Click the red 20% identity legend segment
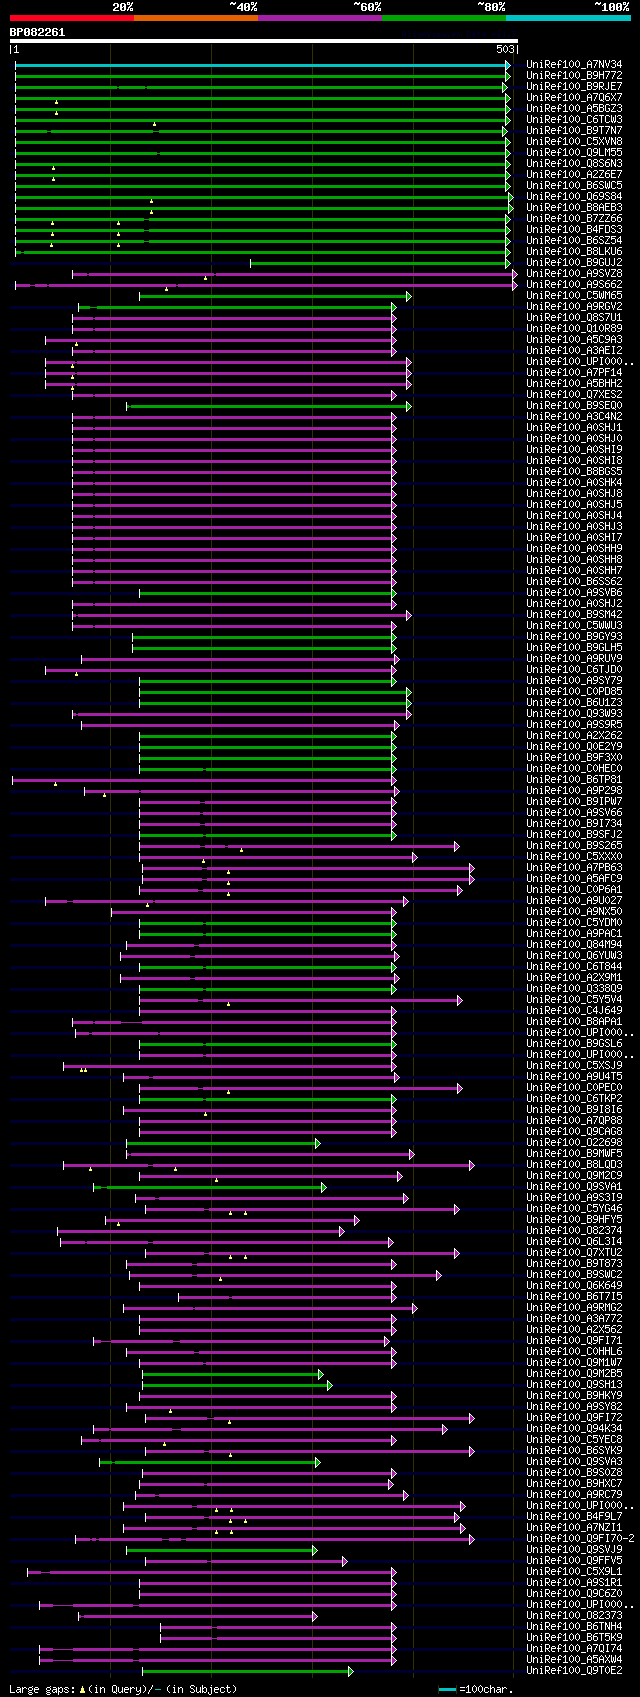The height and width of the screenshot is (1697, 640). pos(72,18)
